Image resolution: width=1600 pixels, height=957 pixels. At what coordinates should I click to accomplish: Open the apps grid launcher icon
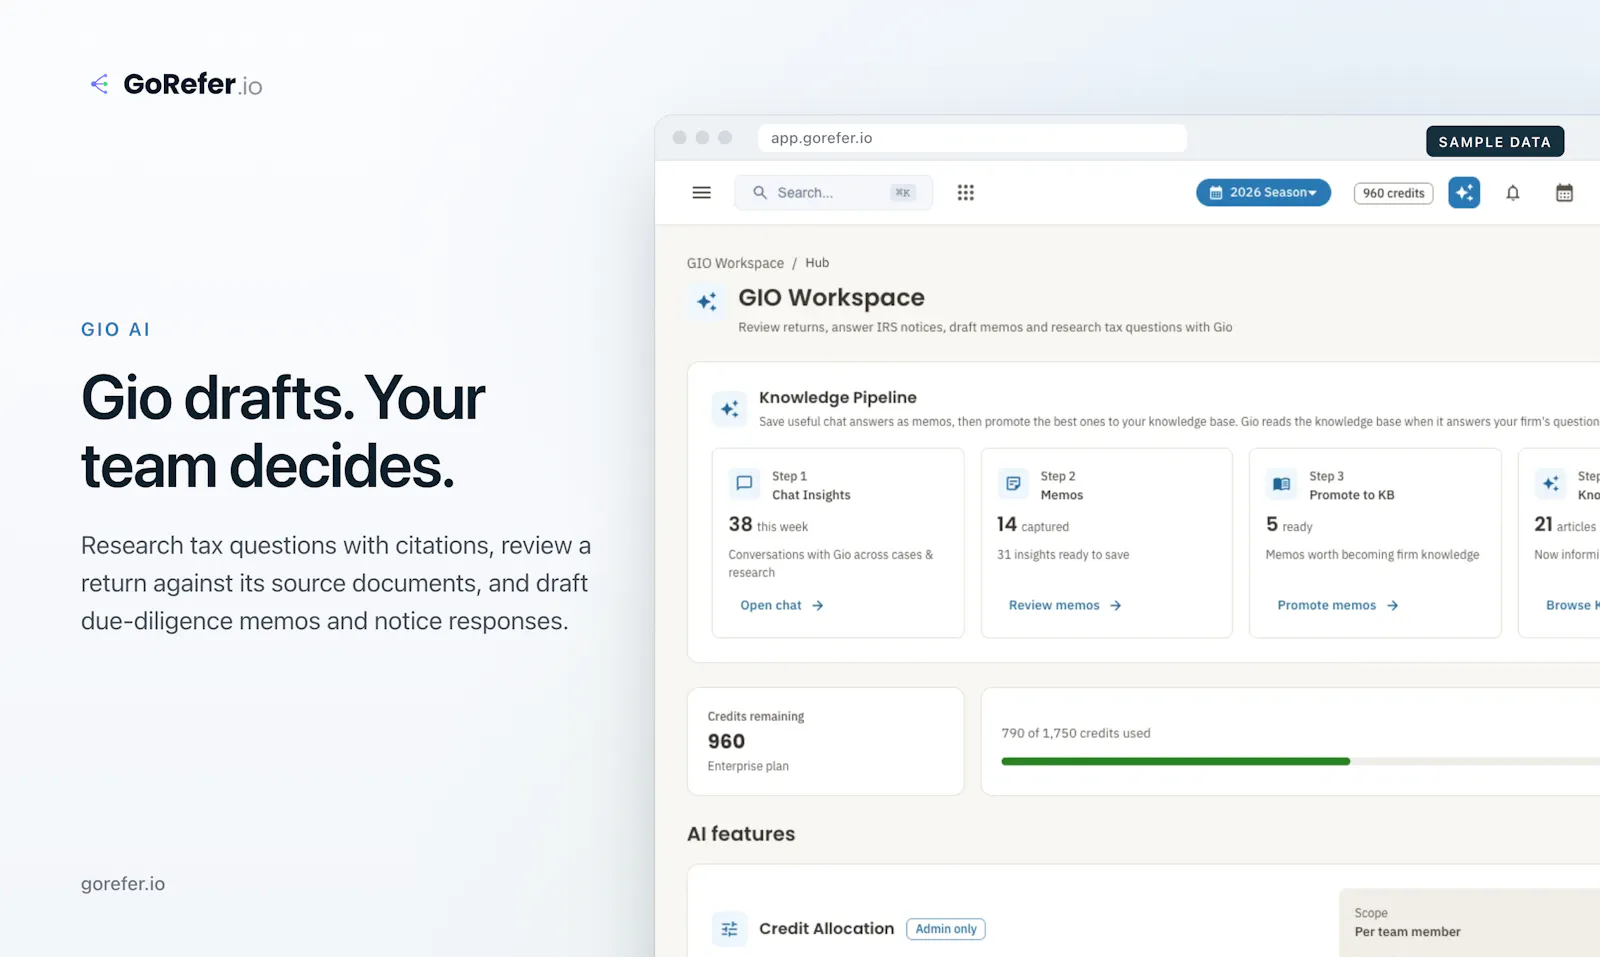(965, 192)
